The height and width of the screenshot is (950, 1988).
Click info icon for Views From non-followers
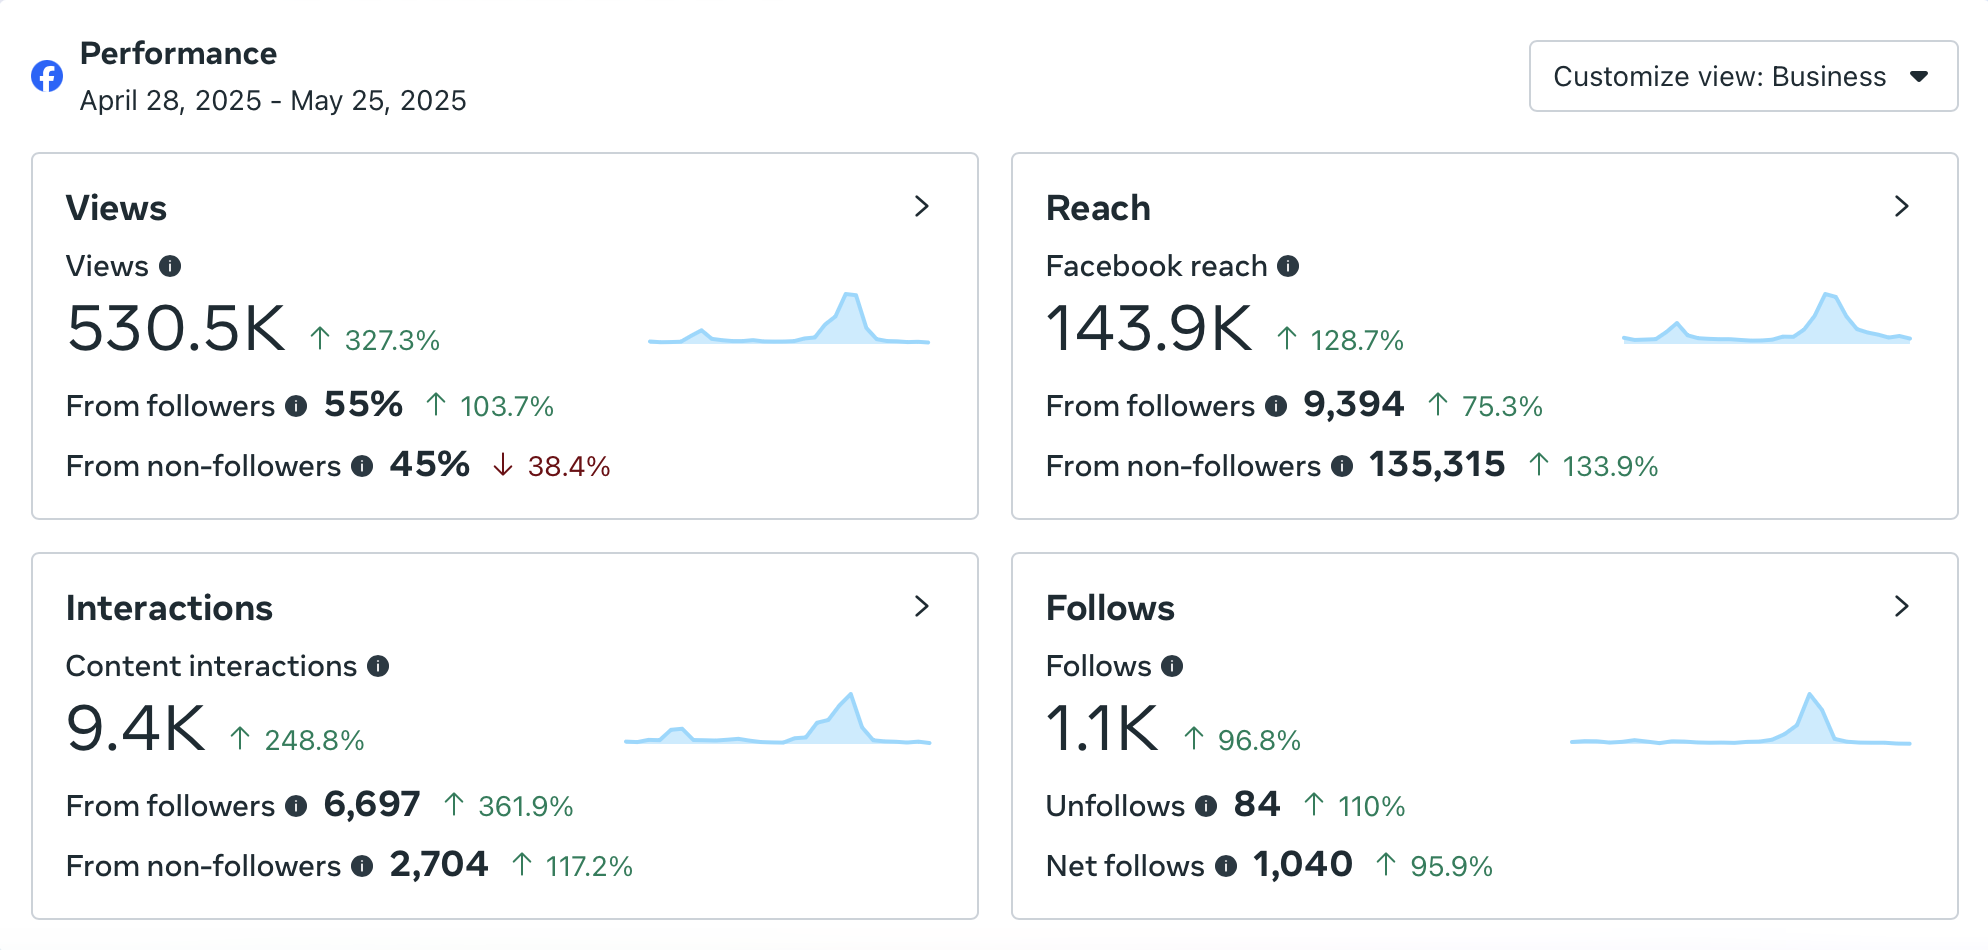[x=362, y=466]
